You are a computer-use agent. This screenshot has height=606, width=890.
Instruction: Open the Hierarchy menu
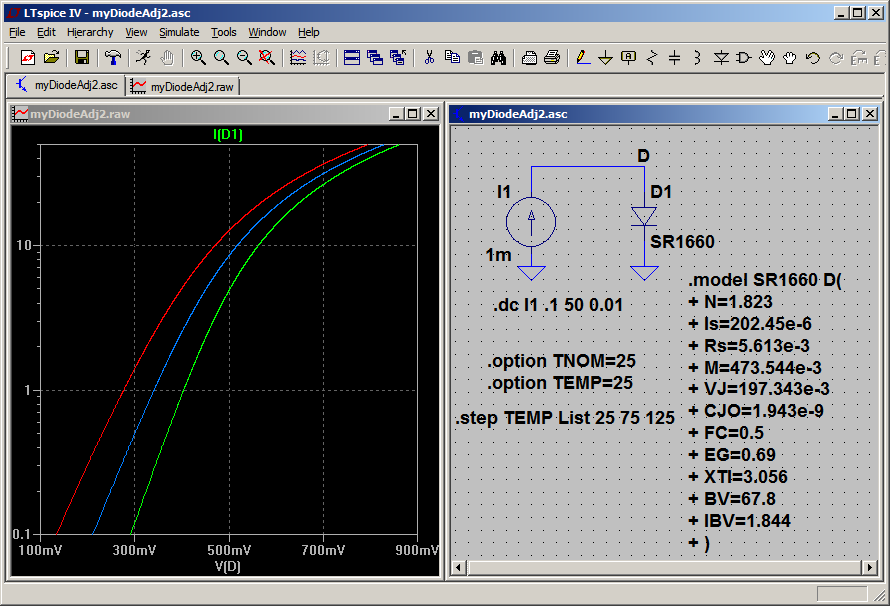[90, 32]
